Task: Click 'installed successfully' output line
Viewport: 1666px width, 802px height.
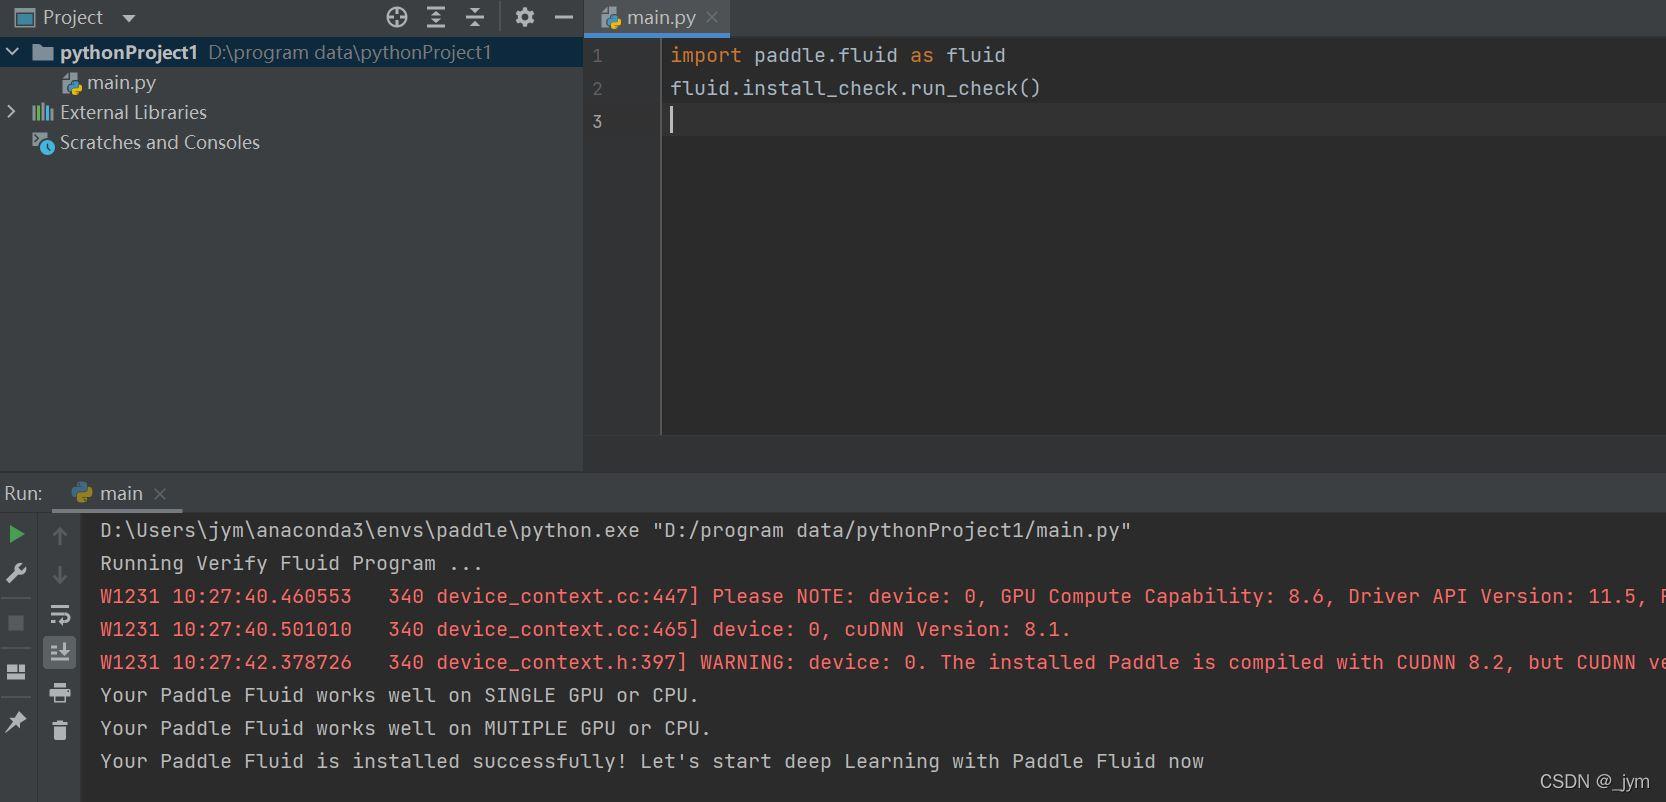Action: (x=652, y=762)
